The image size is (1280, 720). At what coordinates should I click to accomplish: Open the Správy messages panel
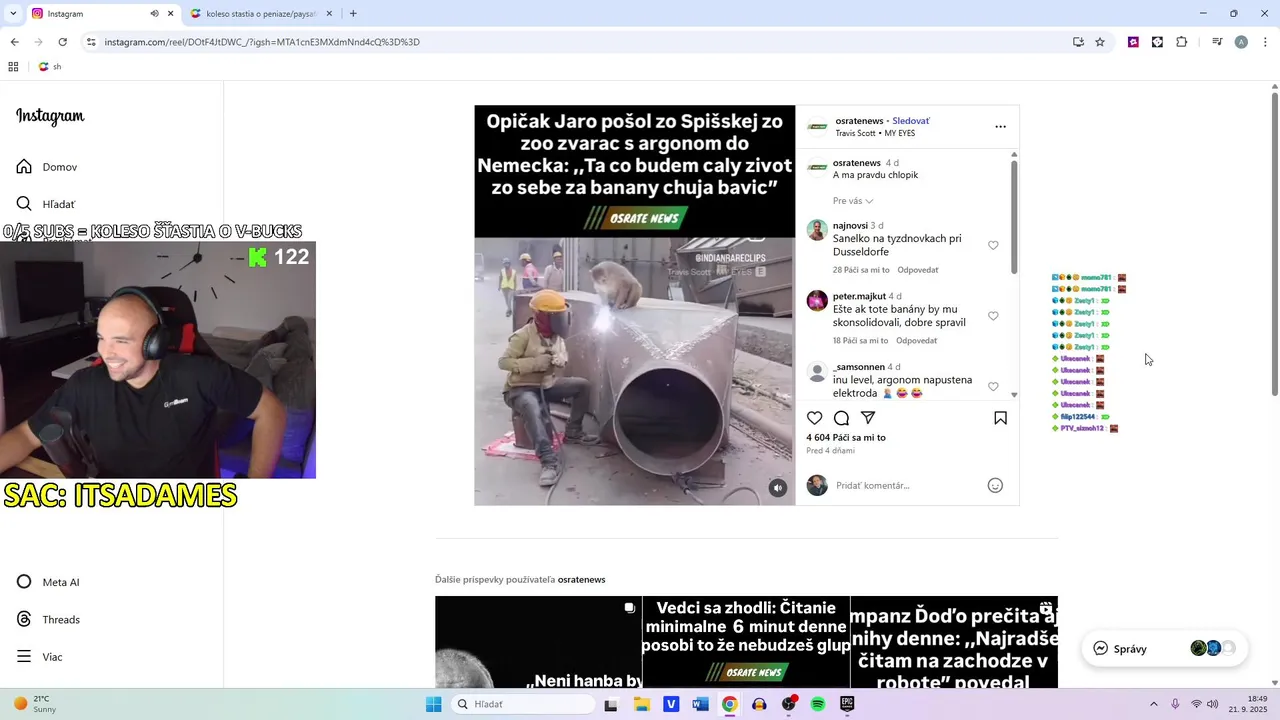tap(1164, 648)
